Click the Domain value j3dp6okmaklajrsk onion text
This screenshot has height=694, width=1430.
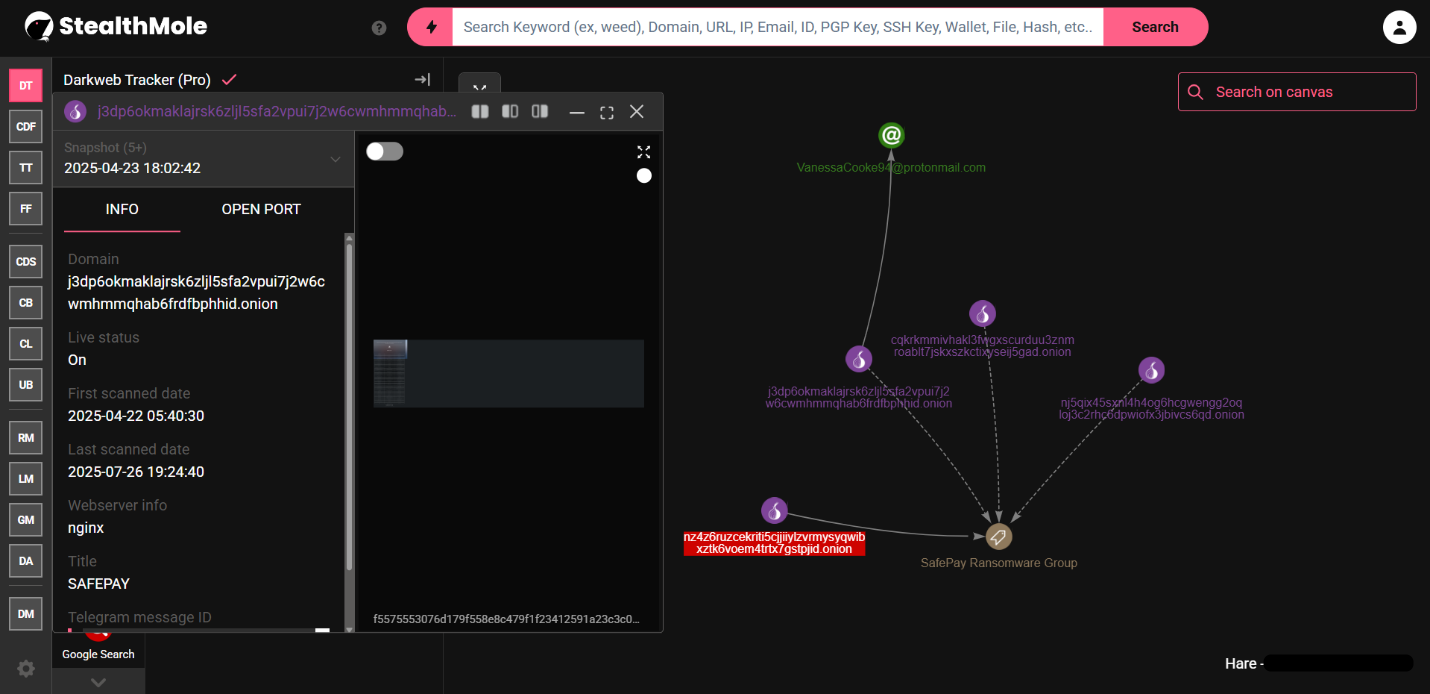196,293
